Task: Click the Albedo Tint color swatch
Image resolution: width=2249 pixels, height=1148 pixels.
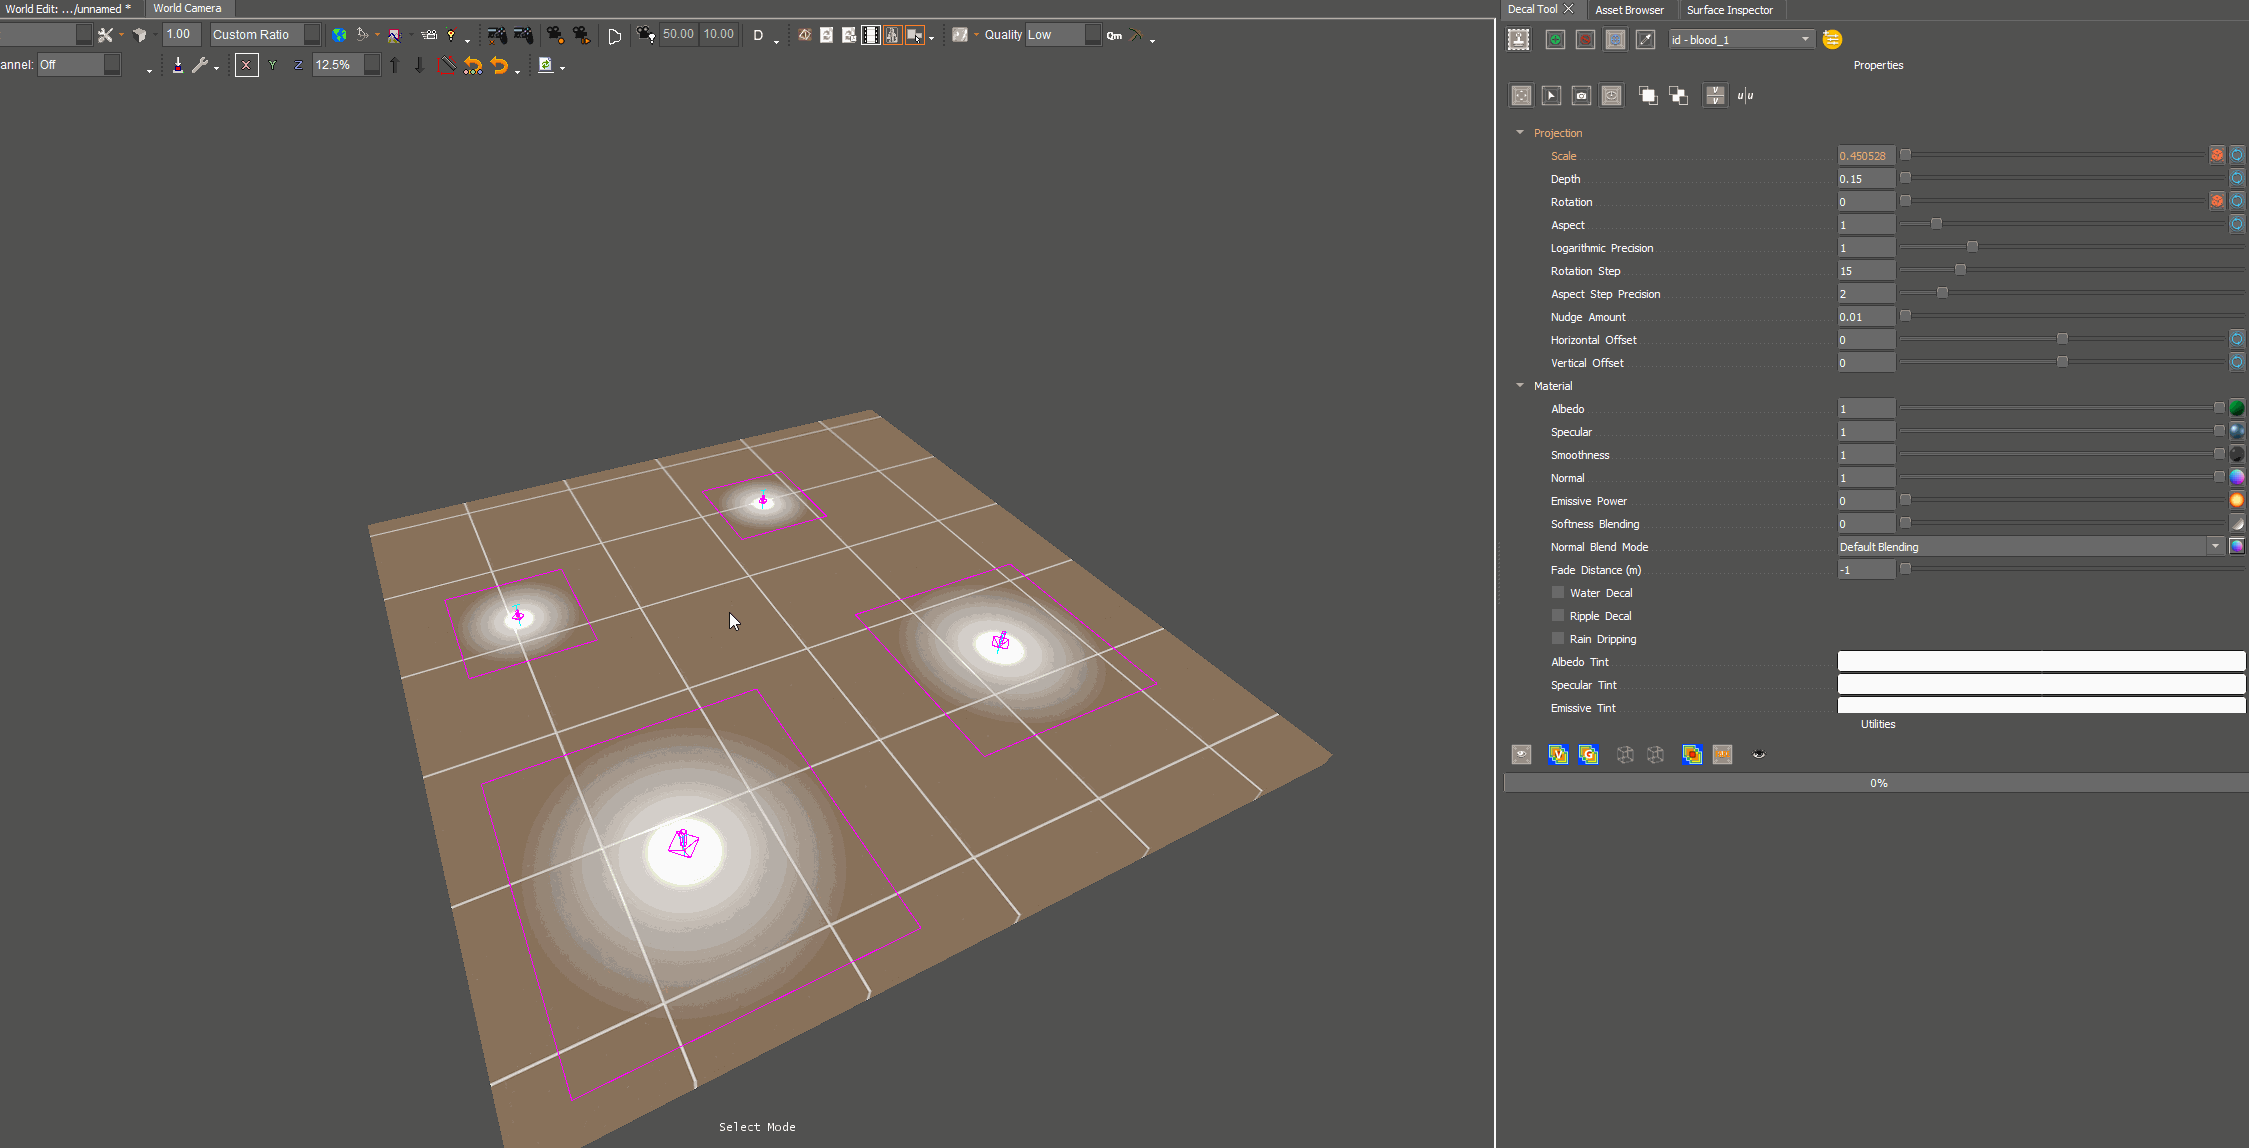Action: 2041,662
